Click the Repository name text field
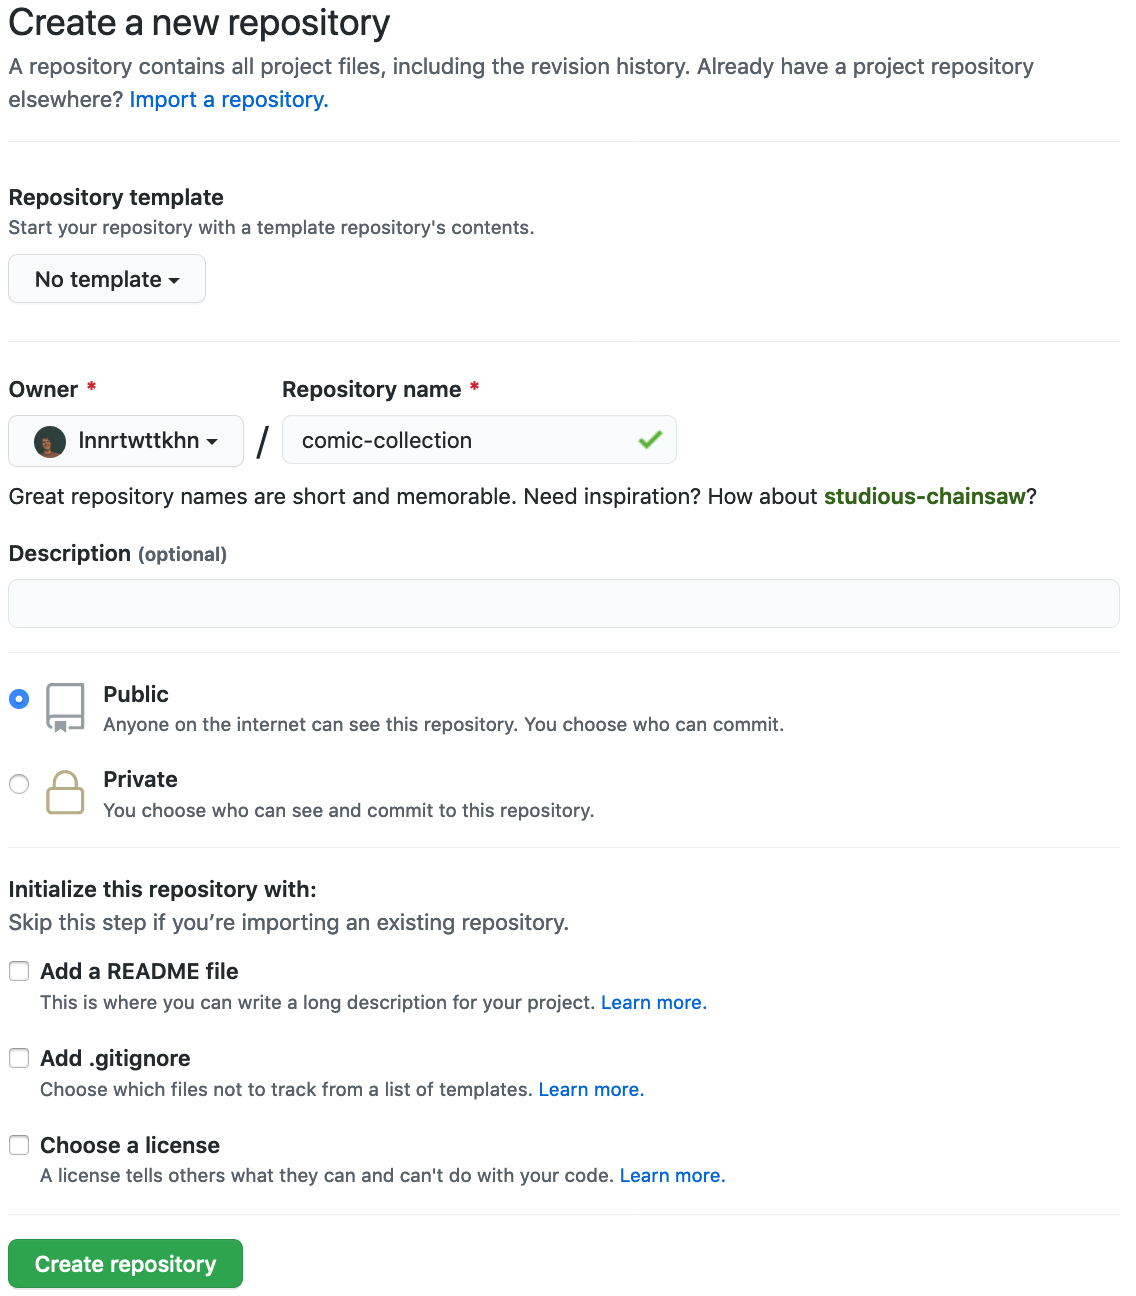The image size is (1136, 1296). (460, 441)
